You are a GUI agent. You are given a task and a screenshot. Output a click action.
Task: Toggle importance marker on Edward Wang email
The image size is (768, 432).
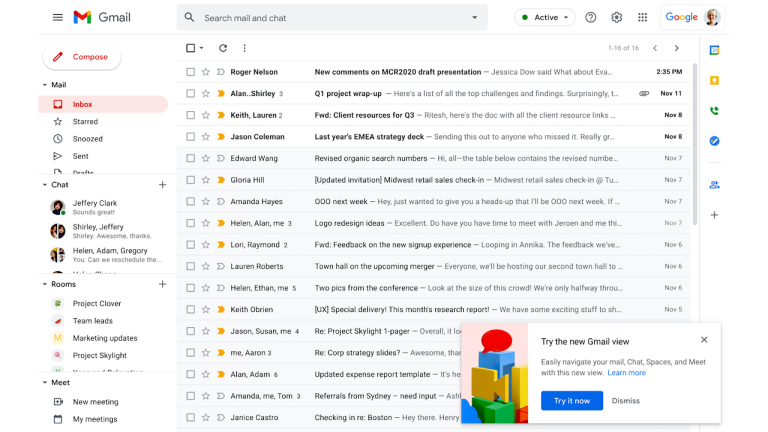(221, 158)
